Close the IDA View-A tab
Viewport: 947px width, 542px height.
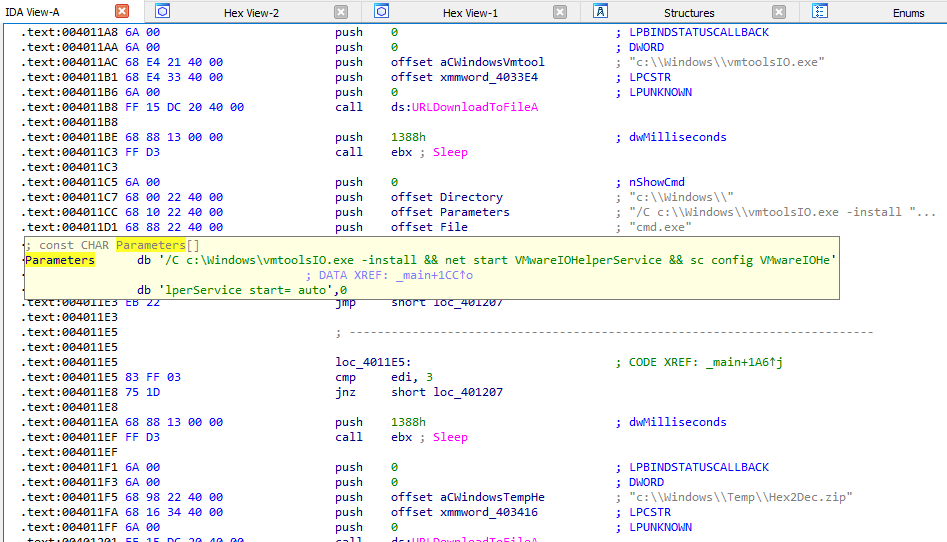click(122, 11)
